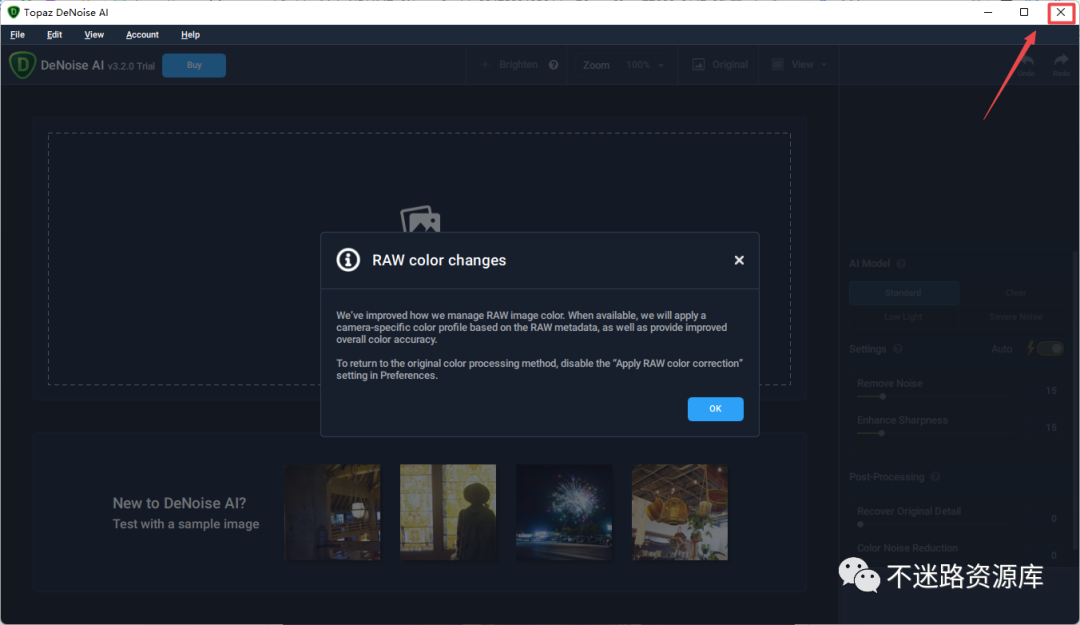Click the DeNoise AI shield logo
The image size is (1080, 625).
pyautogui.click(x=22, y=65)
